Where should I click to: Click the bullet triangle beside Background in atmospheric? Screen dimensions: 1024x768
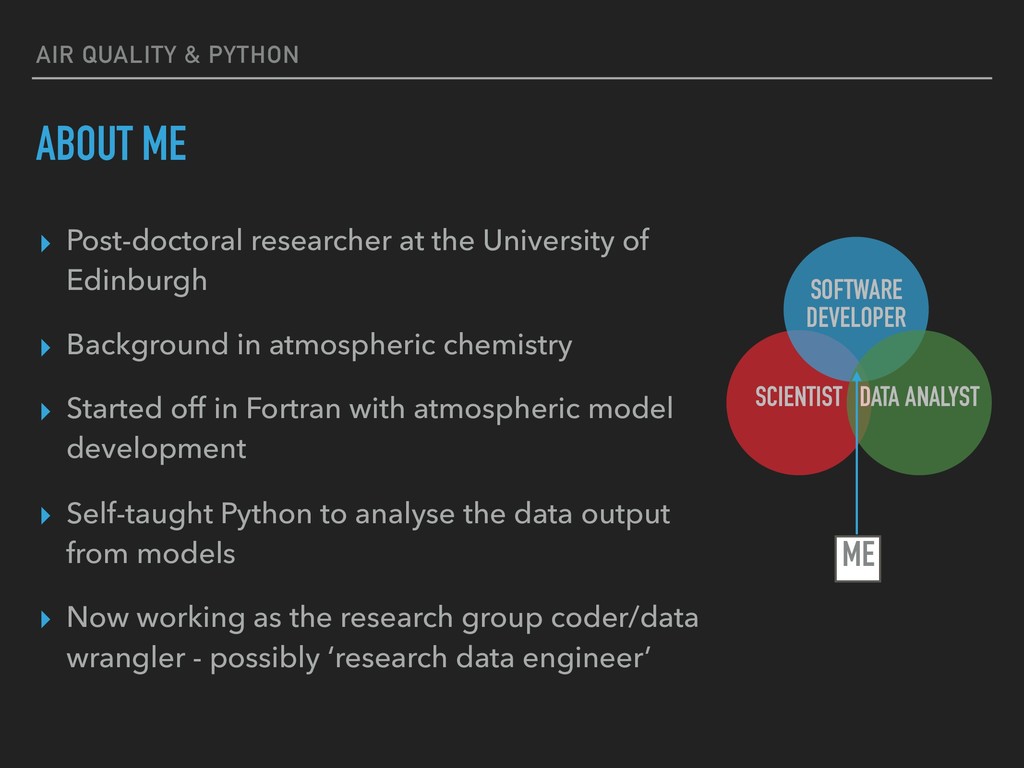pyautogui.click(x=45, y=347)
